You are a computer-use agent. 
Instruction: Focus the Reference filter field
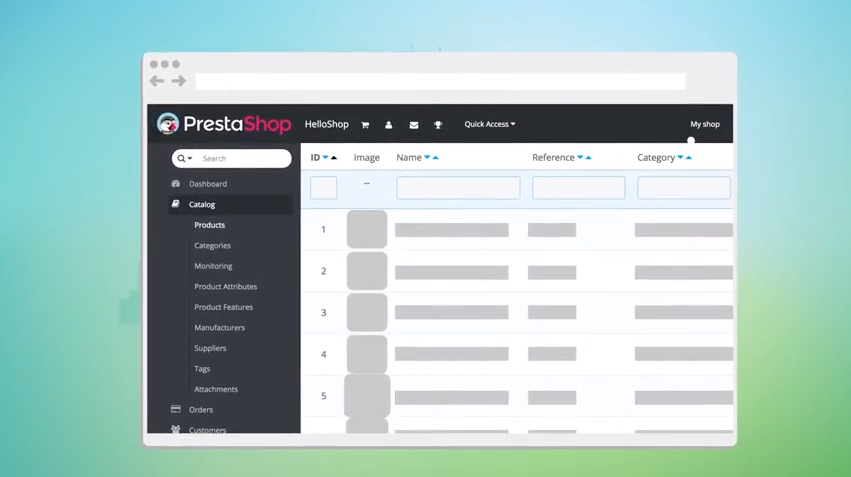tap(579, 188)
